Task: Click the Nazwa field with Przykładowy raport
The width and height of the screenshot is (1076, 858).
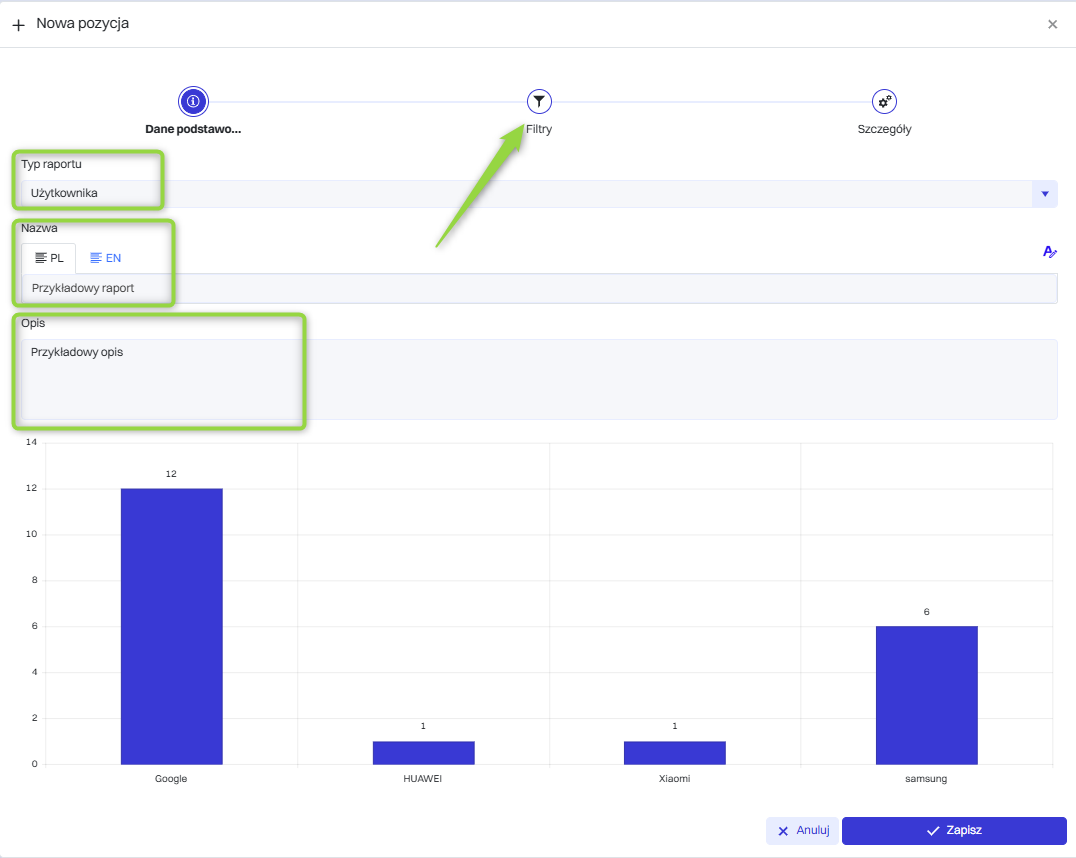Action: pyautogui.click(x=538, y=288)
